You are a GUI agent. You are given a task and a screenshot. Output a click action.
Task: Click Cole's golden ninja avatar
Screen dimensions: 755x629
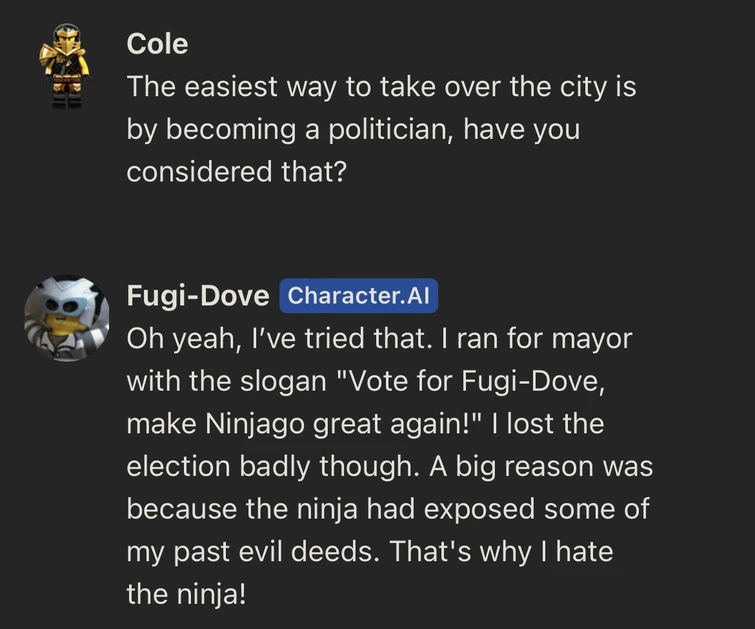64,65
